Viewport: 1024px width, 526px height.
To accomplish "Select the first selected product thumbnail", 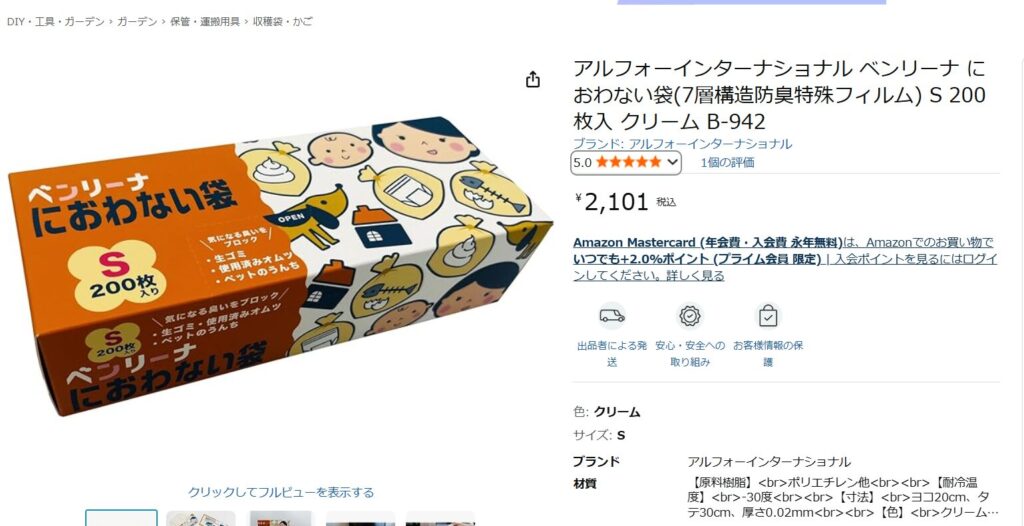I will [121, 518].
